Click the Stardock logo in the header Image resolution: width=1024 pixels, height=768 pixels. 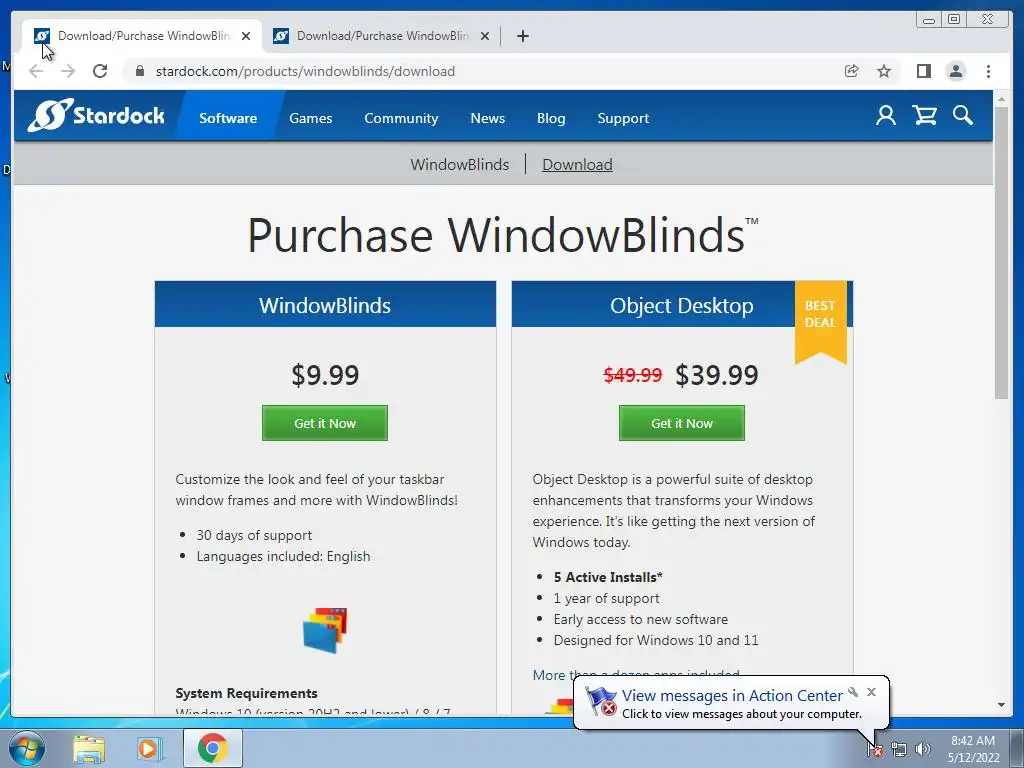click(x=96, y=116)
